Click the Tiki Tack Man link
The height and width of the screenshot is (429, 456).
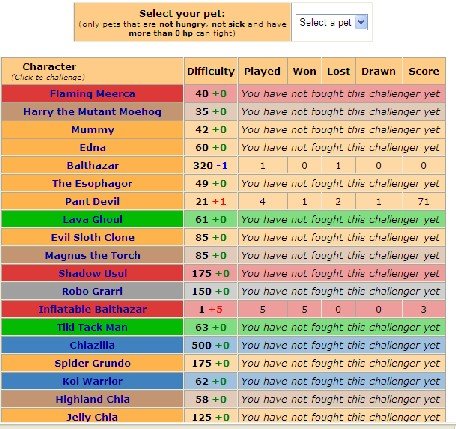tap(93, 328)
